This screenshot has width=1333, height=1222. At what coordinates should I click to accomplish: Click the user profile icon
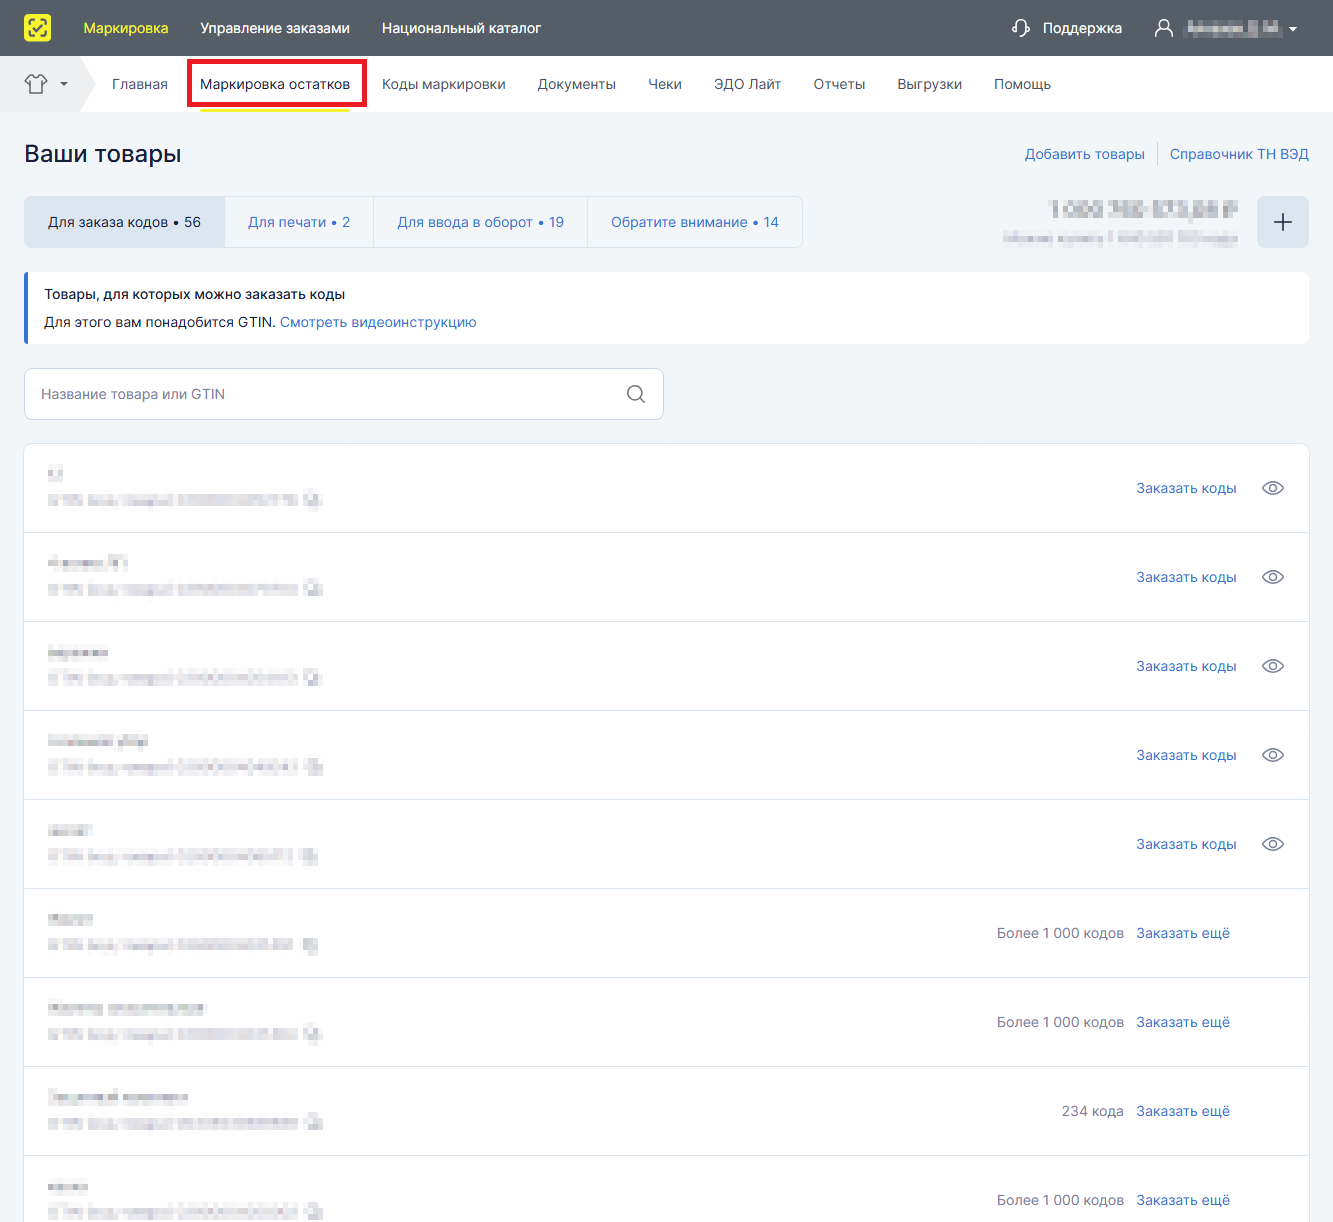tap(1163, 28)
